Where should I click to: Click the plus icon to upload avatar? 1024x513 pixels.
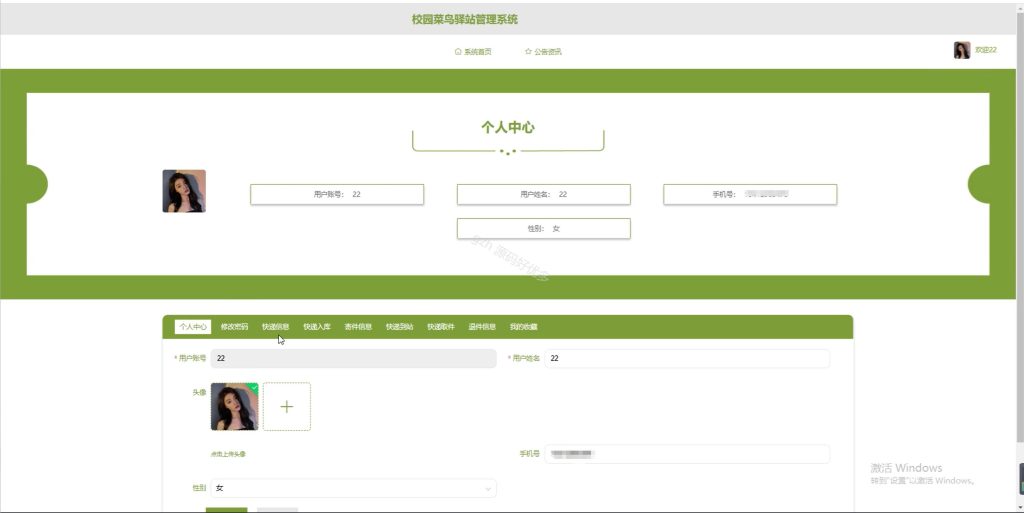(x=287, y=407)
